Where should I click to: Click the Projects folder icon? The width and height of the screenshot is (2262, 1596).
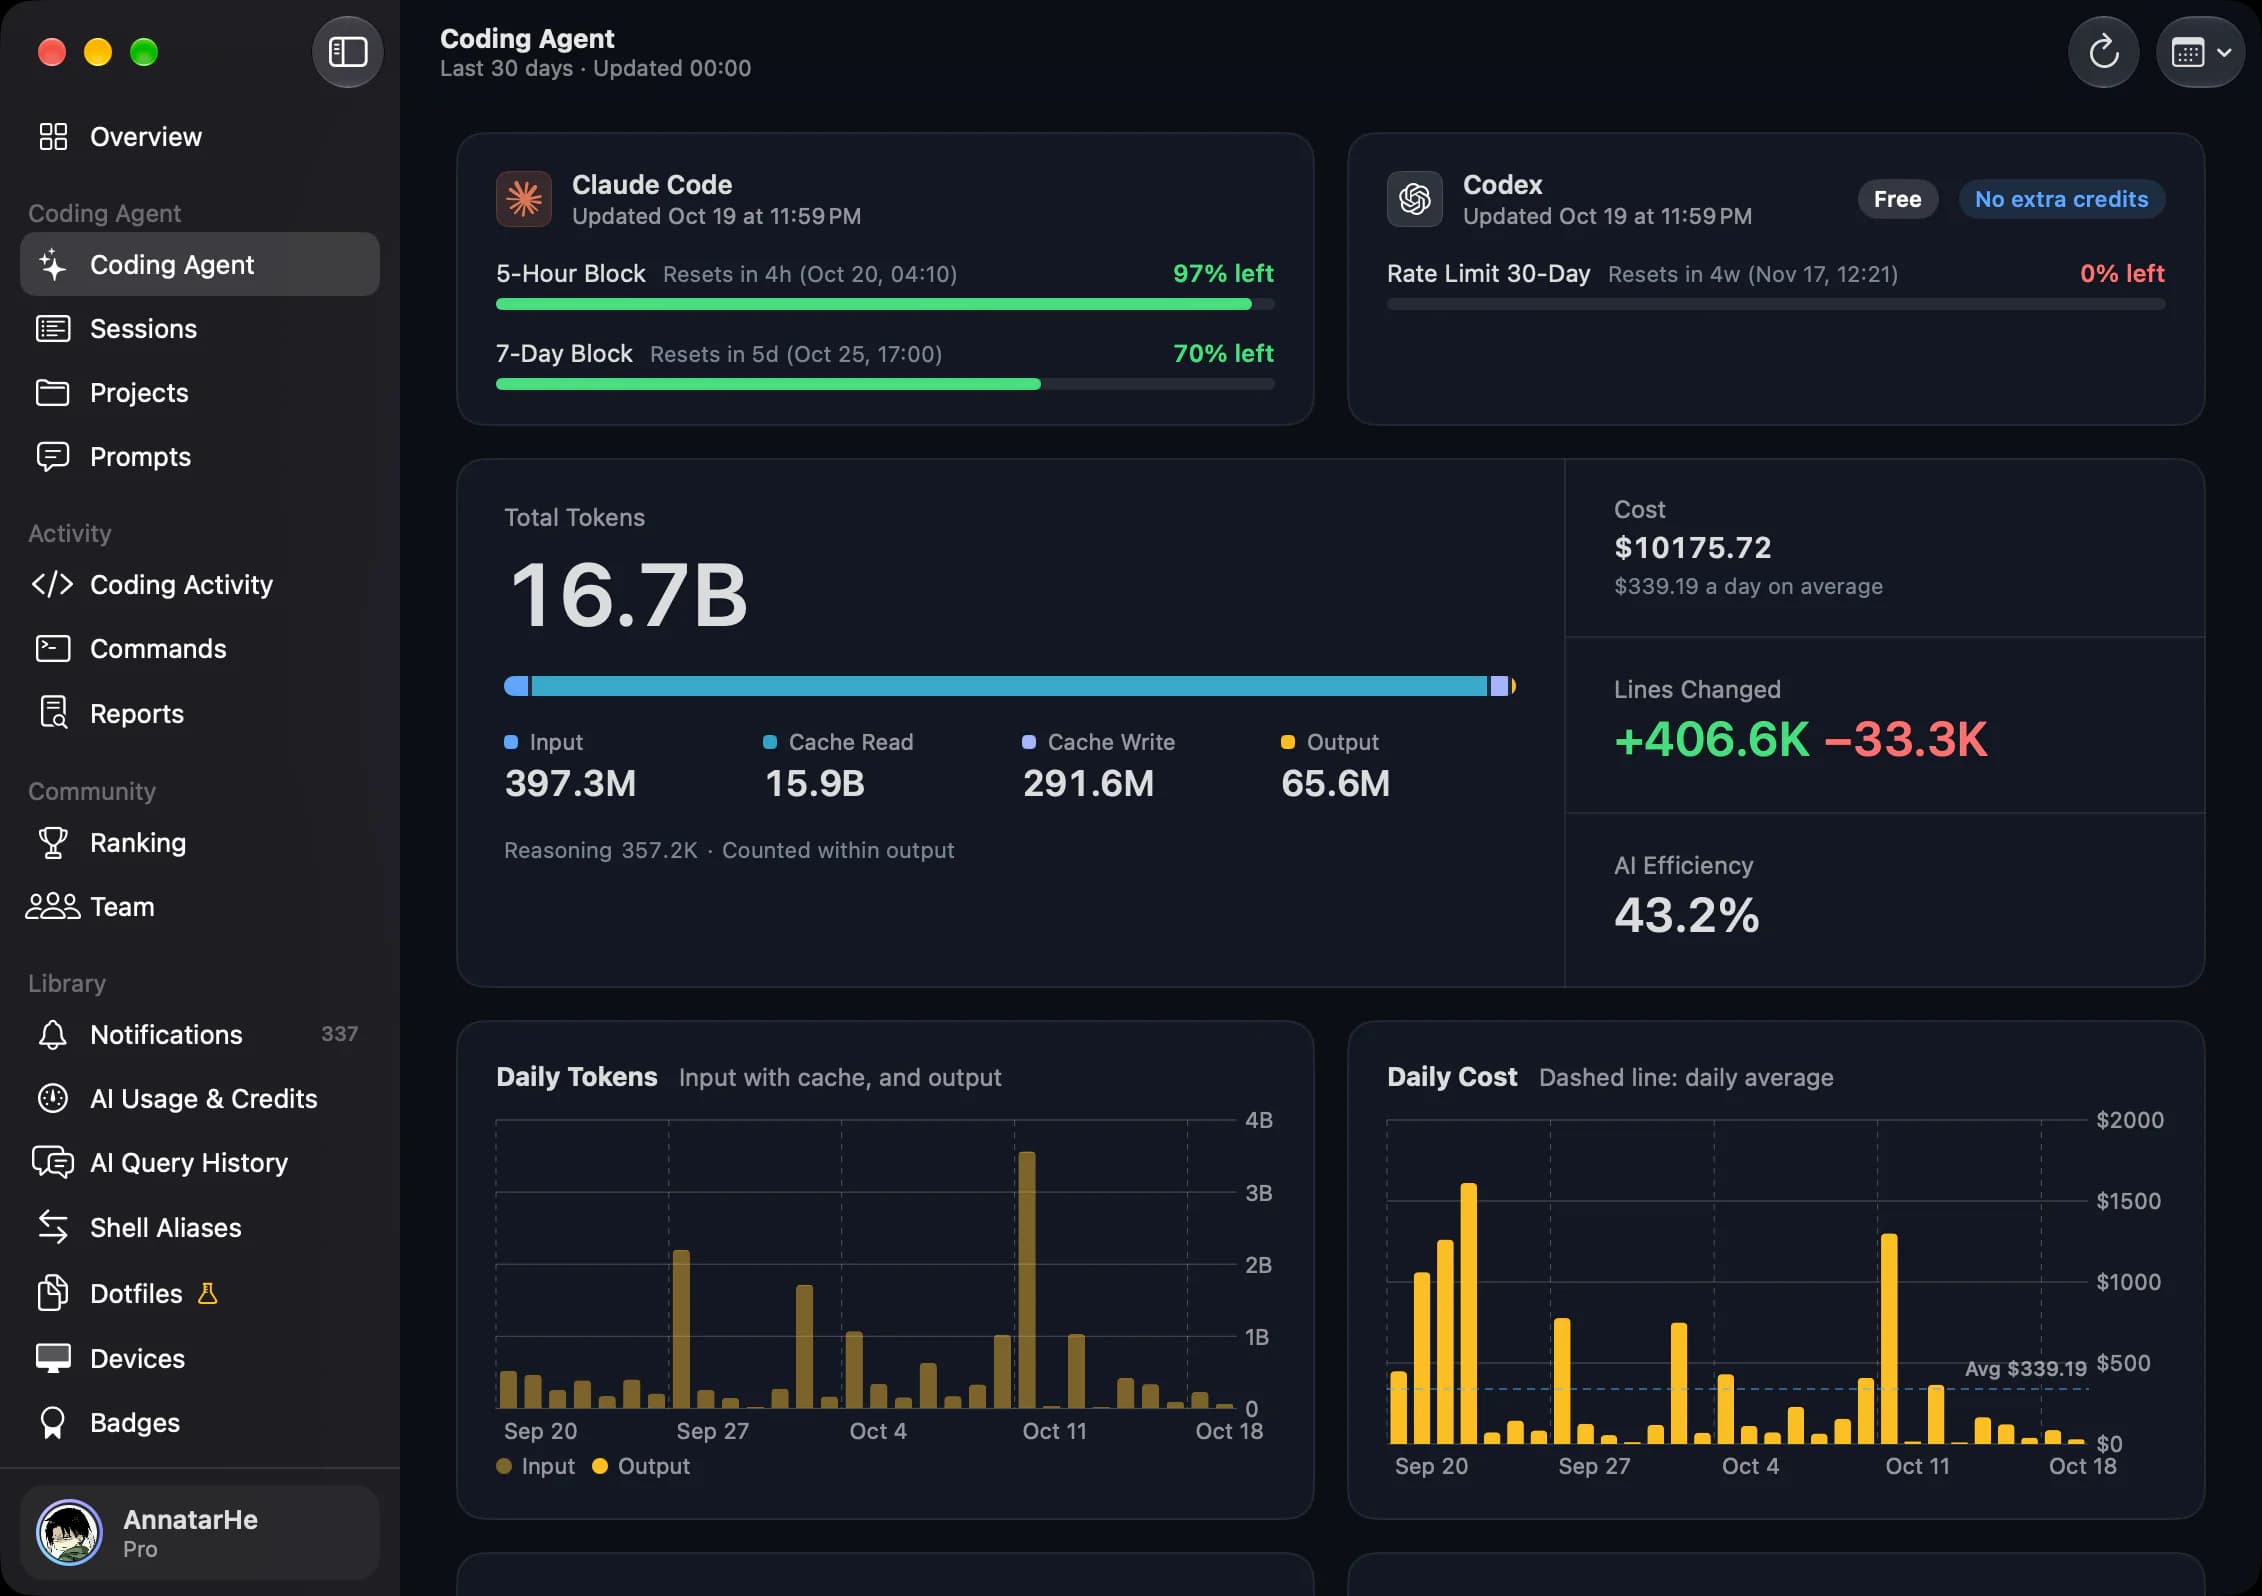tap(53, 393)
